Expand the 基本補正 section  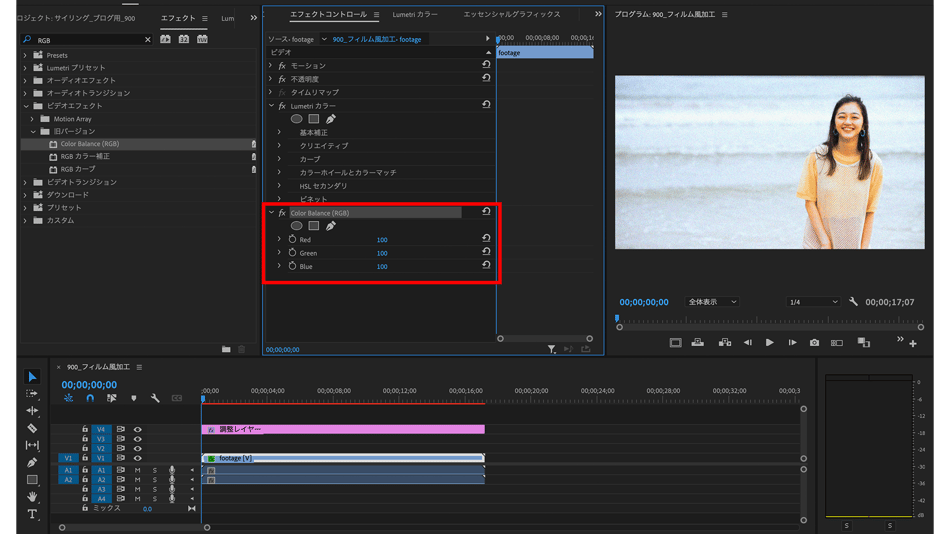(279, 132)
